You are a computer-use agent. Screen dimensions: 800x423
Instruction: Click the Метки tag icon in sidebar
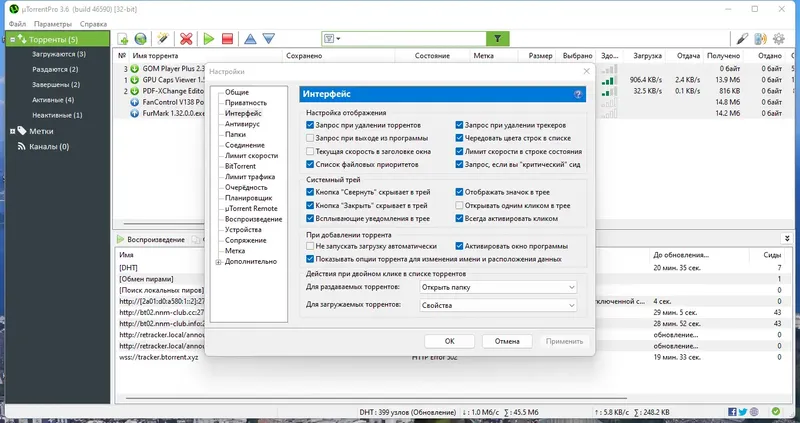[x=22, y=131]
